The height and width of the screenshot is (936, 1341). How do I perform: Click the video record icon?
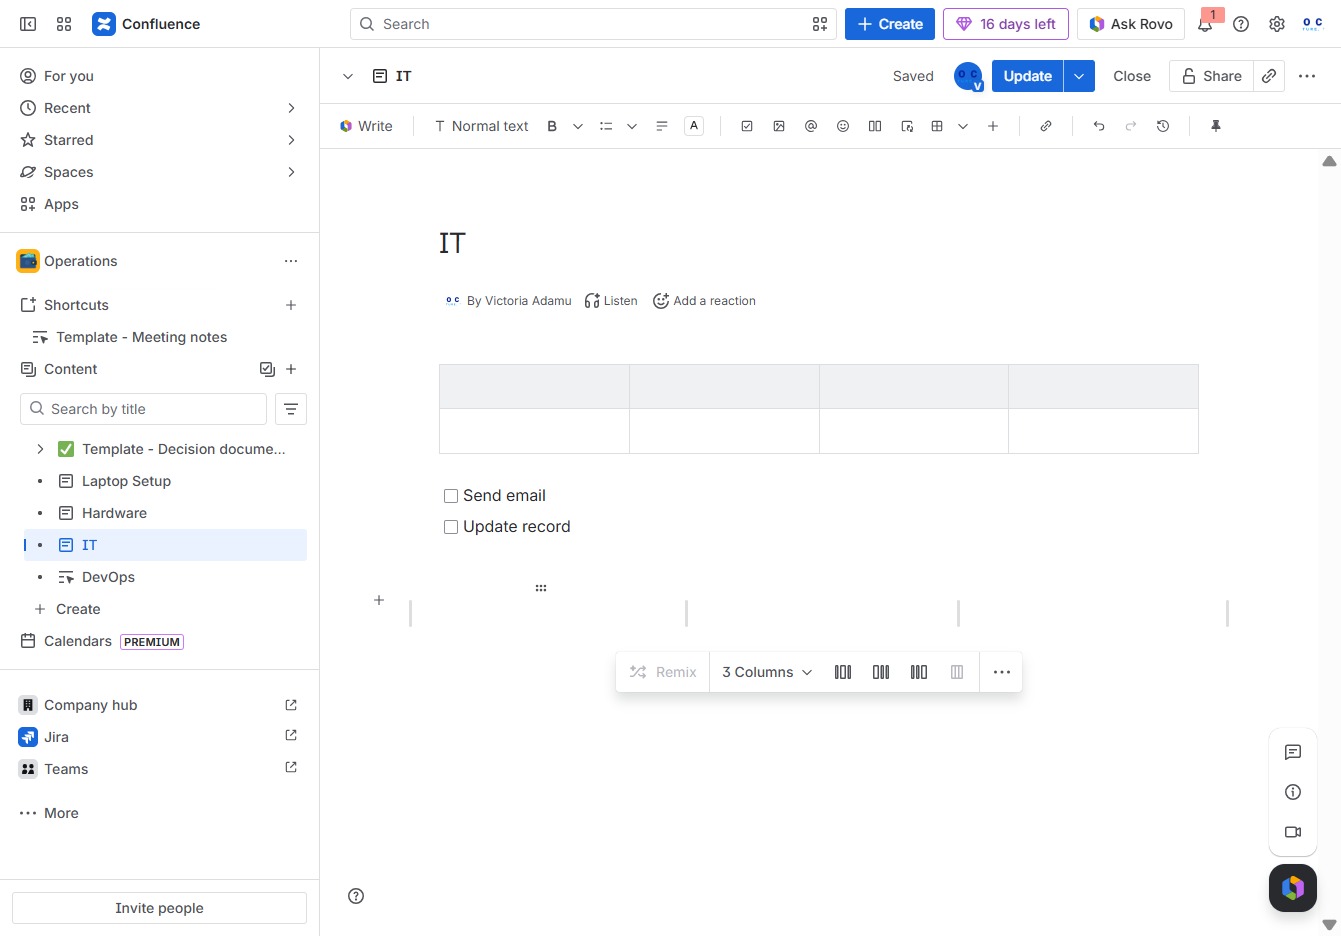(x=1293, y=832)
